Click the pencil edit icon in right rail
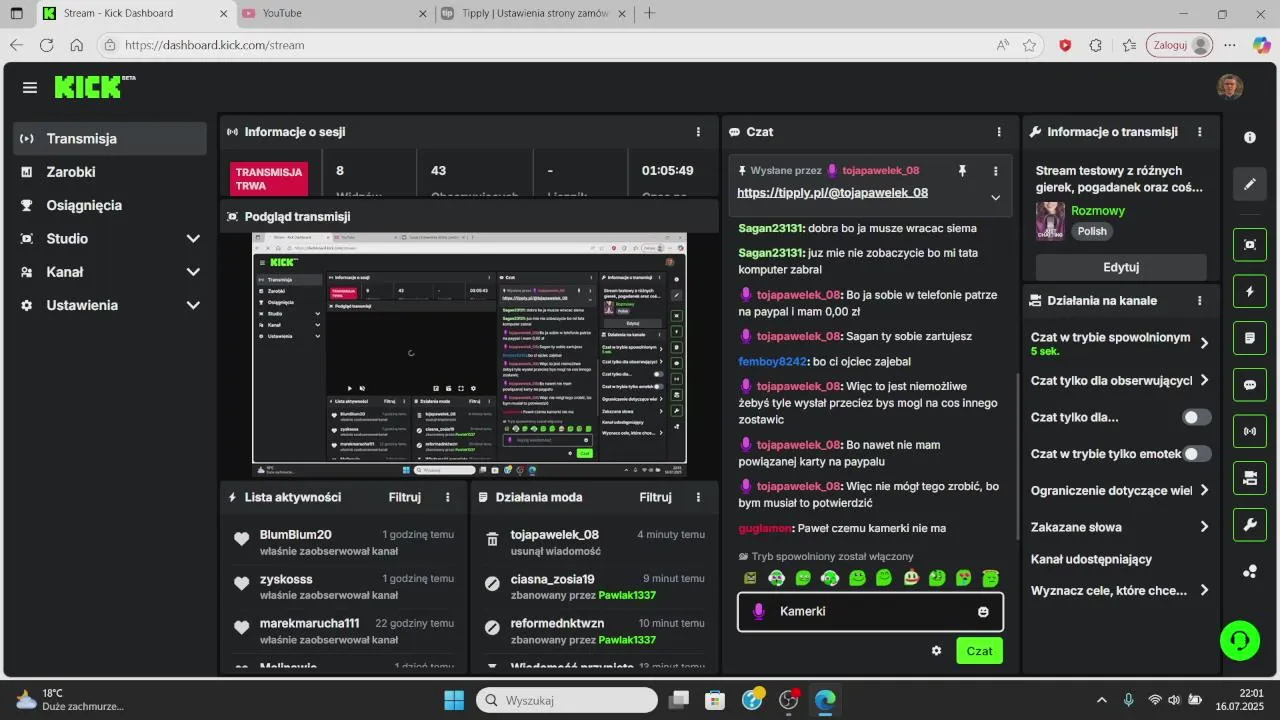The image size is (1280, 720). click(1250, 184)
